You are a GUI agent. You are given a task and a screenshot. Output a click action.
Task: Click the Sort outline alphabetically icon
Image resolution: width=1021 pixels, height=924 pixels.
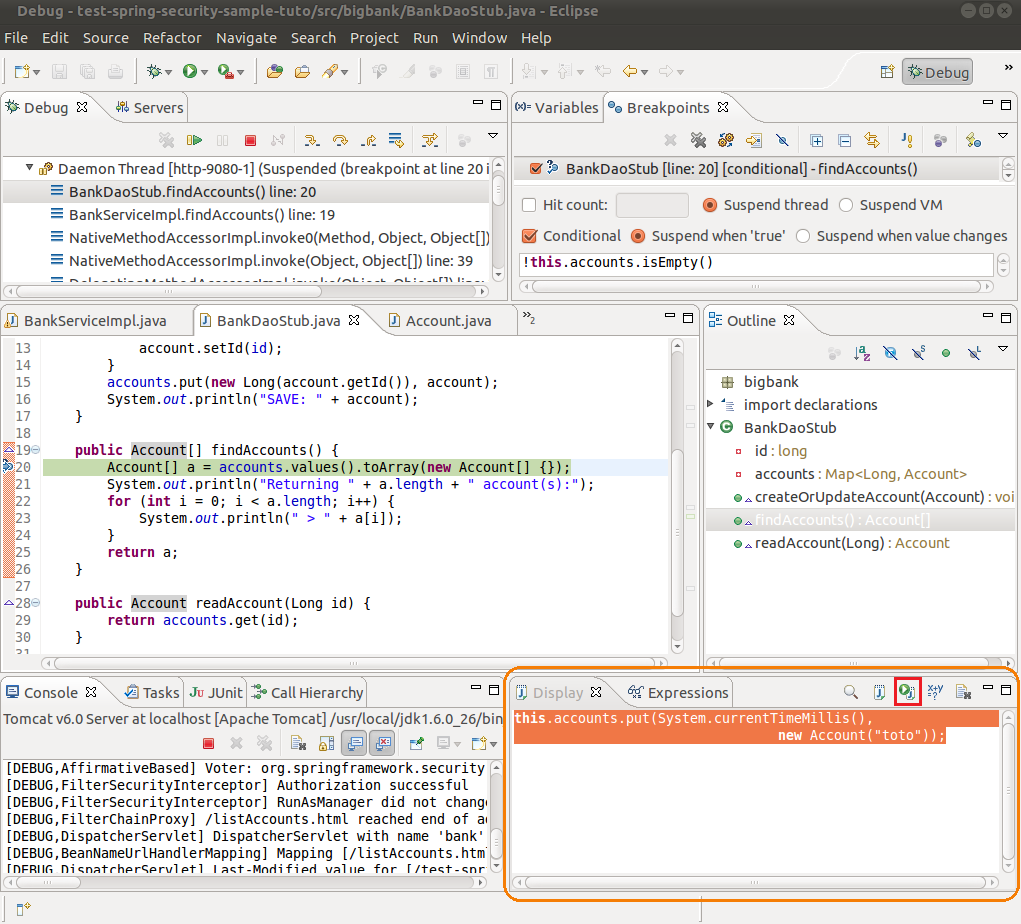862,354
